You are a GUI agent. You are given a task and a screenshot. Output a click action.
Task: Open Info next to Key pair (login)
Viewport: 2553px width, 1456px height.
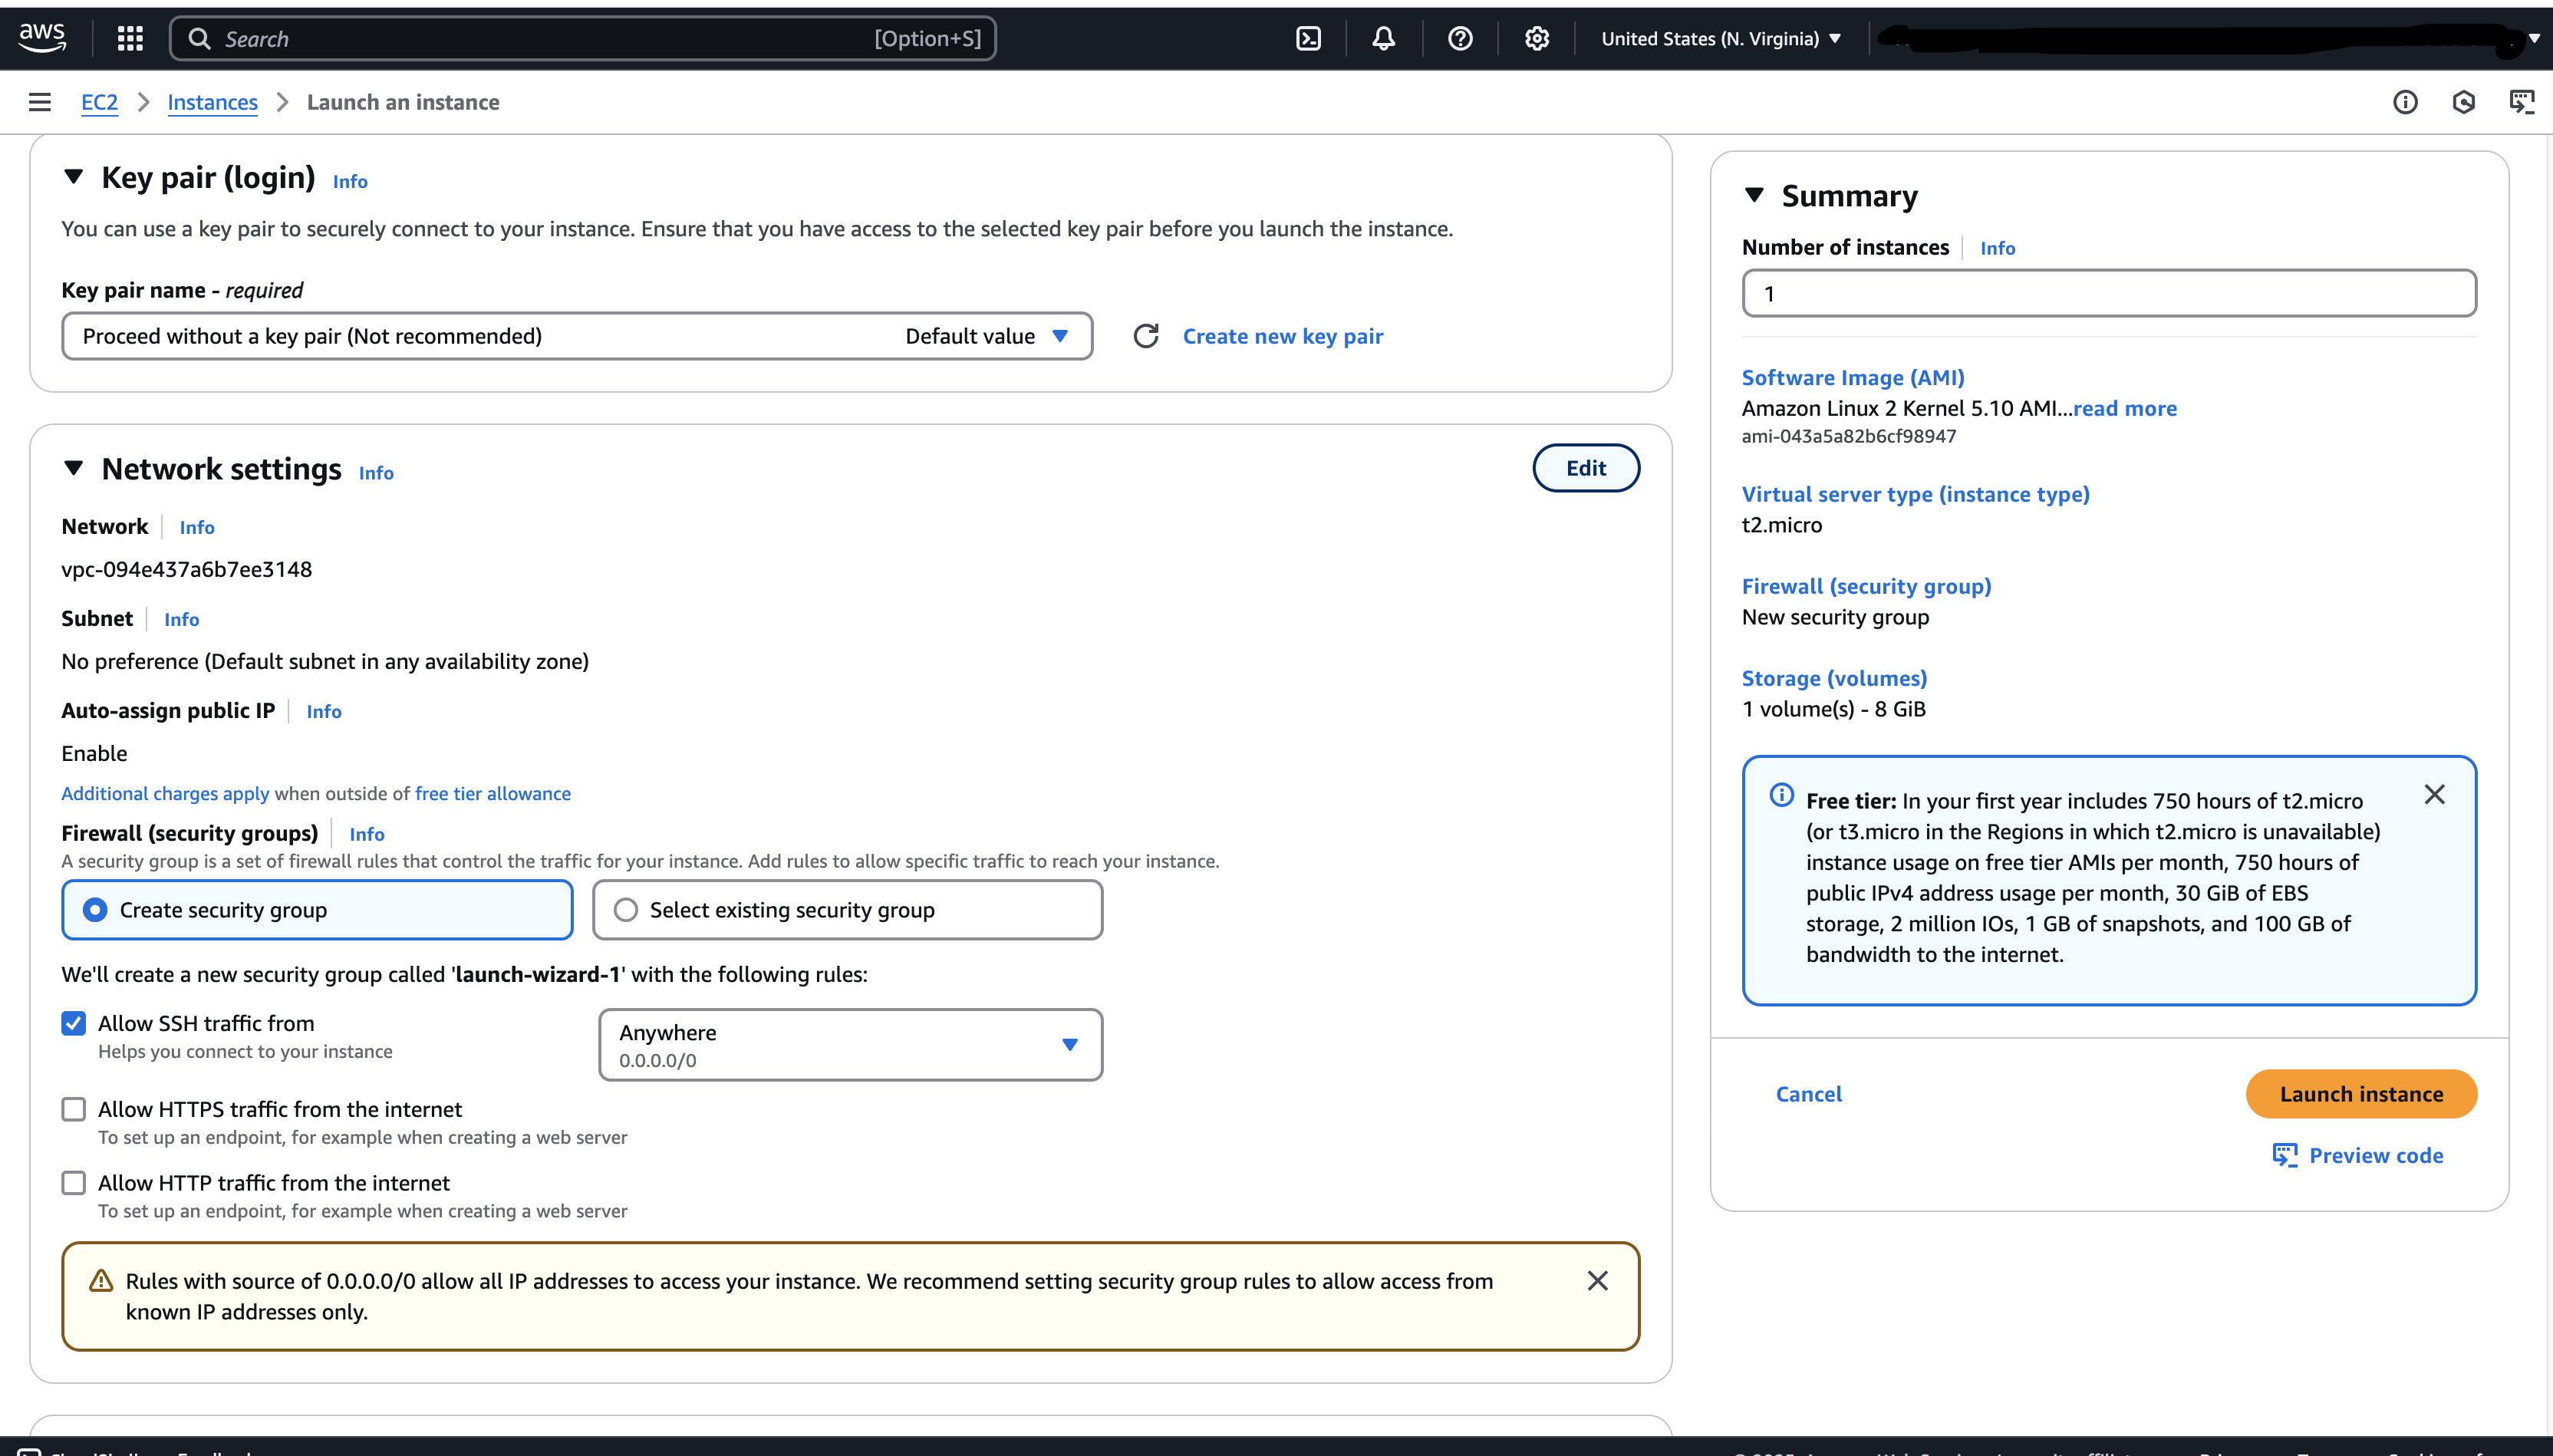(x=350, y=181)
